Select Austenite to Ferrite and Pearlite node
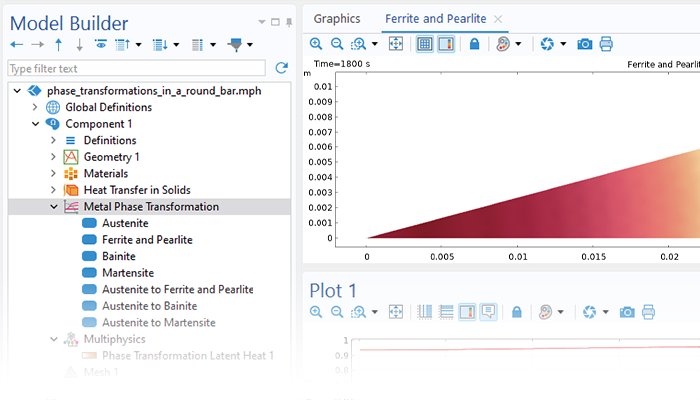 [177, 289]
